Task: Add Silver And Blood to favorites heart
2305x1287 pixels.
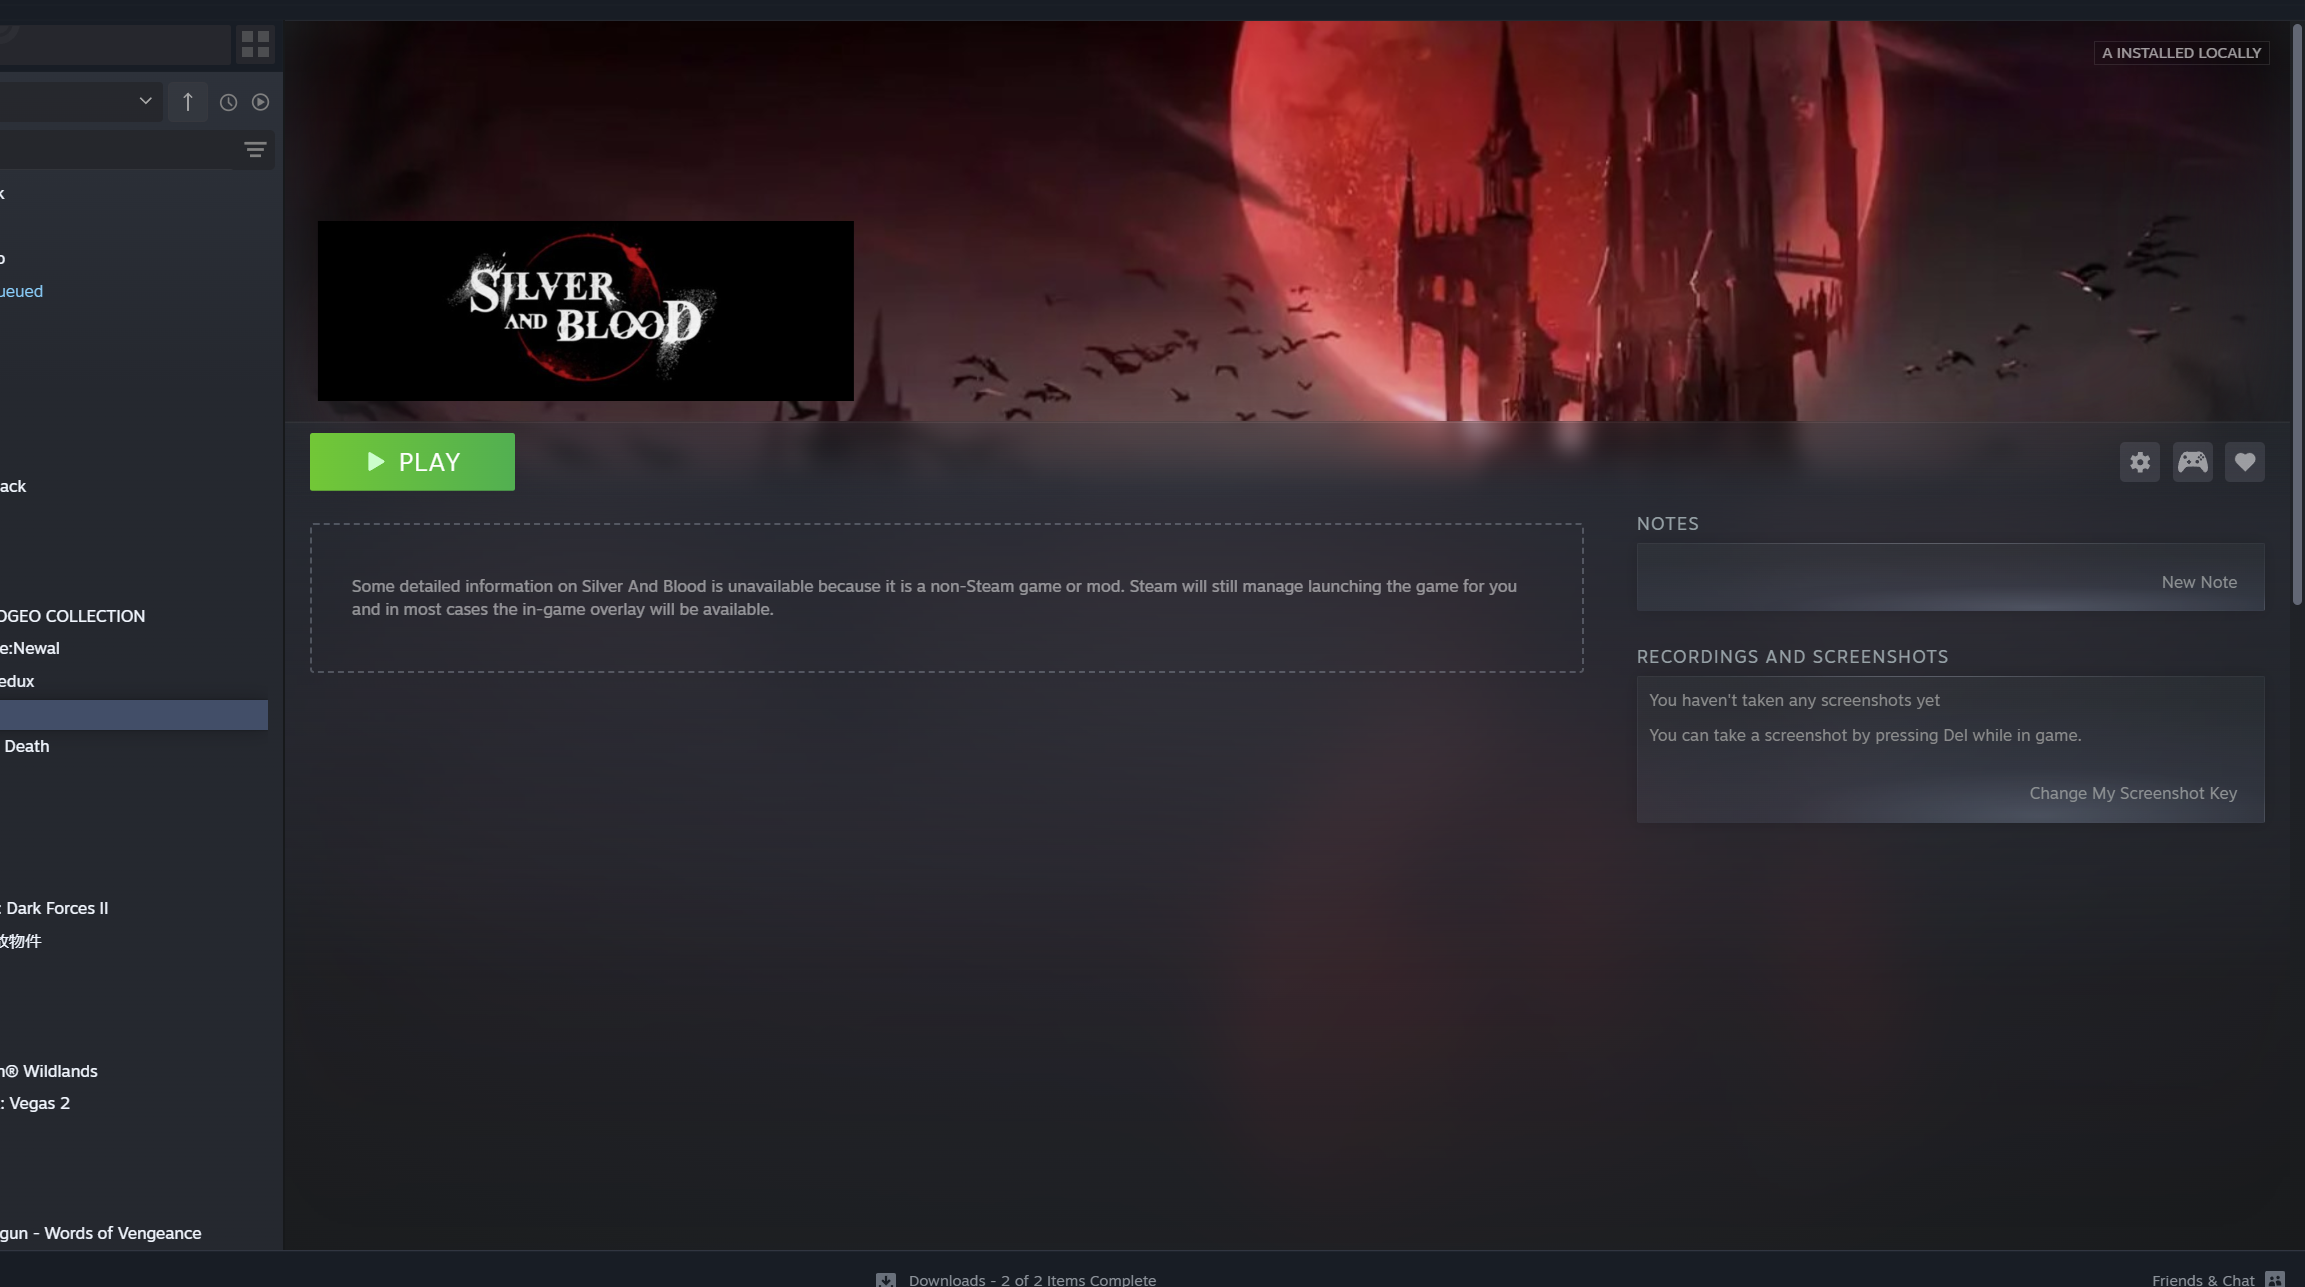Action: [2244, 462]
